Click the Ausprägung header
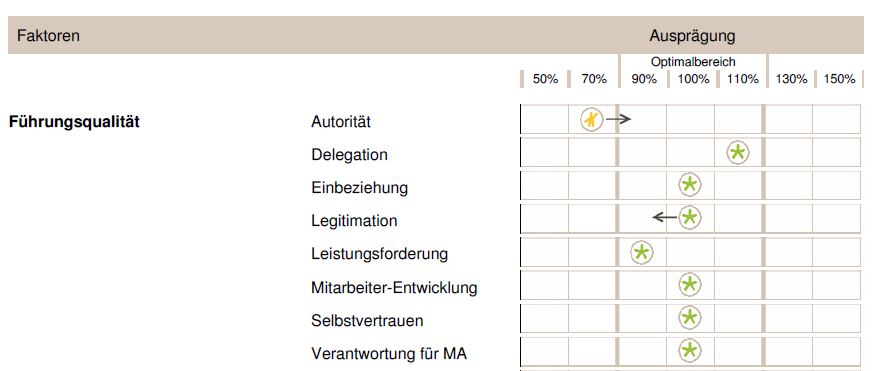 pyautogui.click(x=692, y=37)
